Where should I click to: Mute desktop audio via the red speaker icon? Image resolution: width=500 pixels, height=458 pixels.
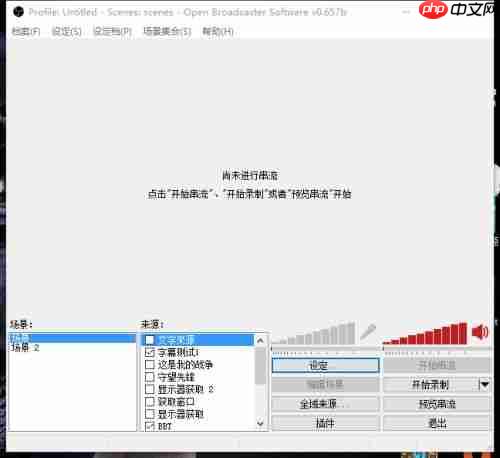click(x=480, y=332)
